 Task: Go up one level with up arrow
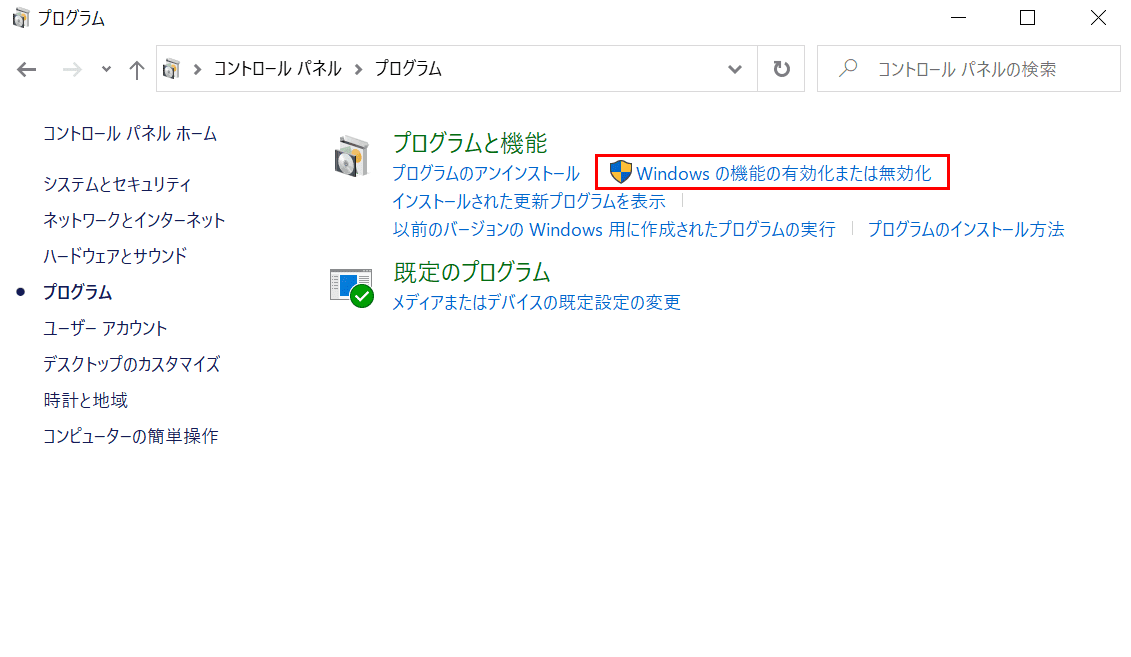click(136, 69)
